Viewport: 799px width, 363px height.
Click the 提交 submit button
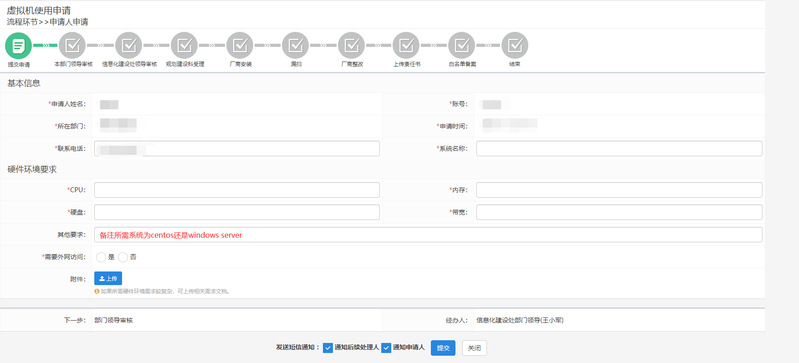click(443, 348)
